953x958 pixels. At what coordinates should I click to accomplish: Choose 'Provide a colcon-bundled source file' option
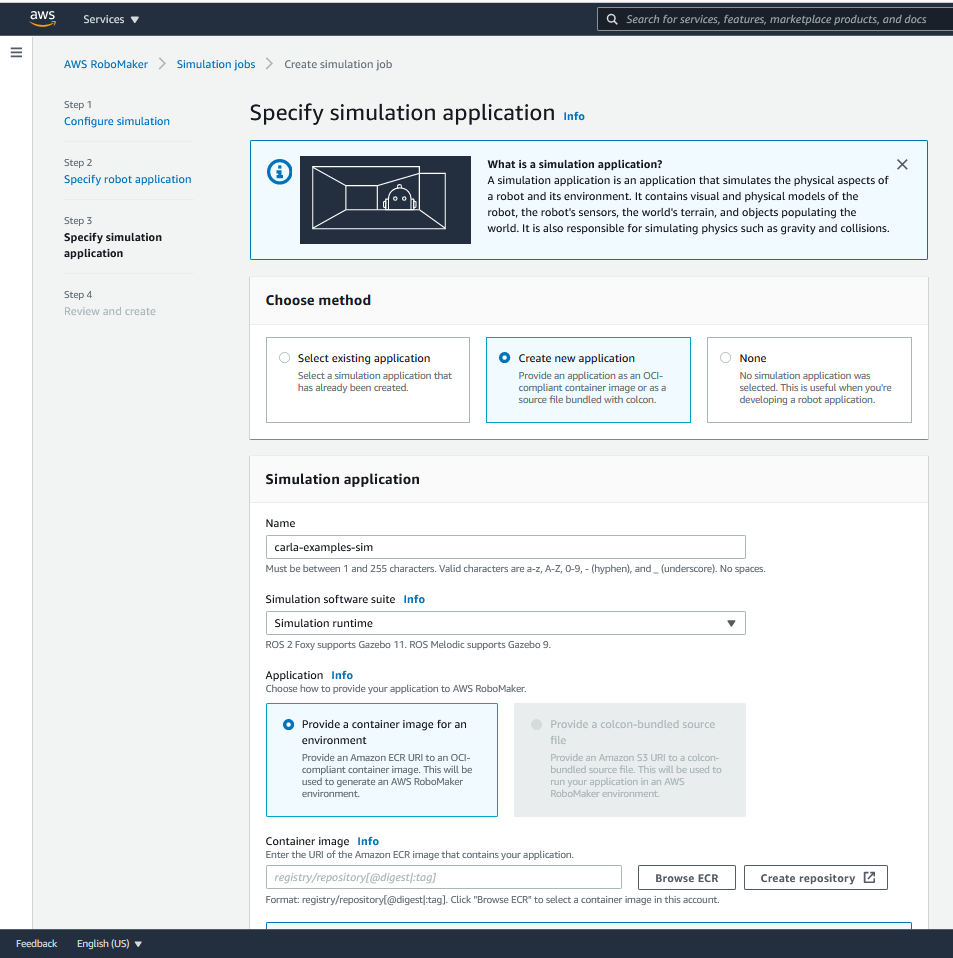[x=536, y=725]
